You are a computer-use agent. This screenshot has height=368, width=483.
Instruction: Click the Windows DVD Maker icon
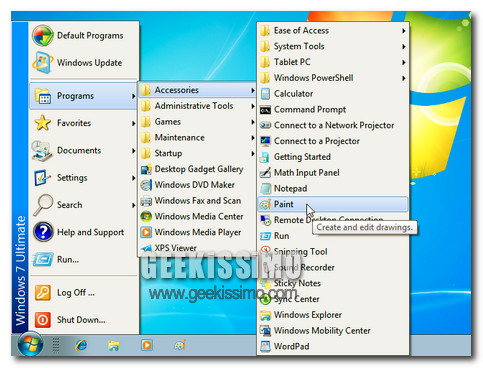coord(146,185)
